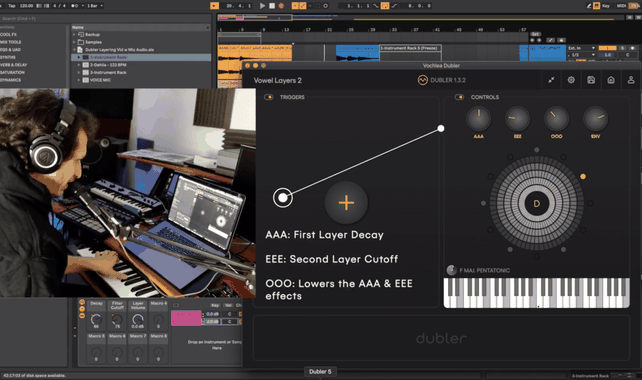Viewport: 642px width, 380px height.
Task: Expand the VOICE MIC track row
Action: pyautogui.click(x=79, y=80)
